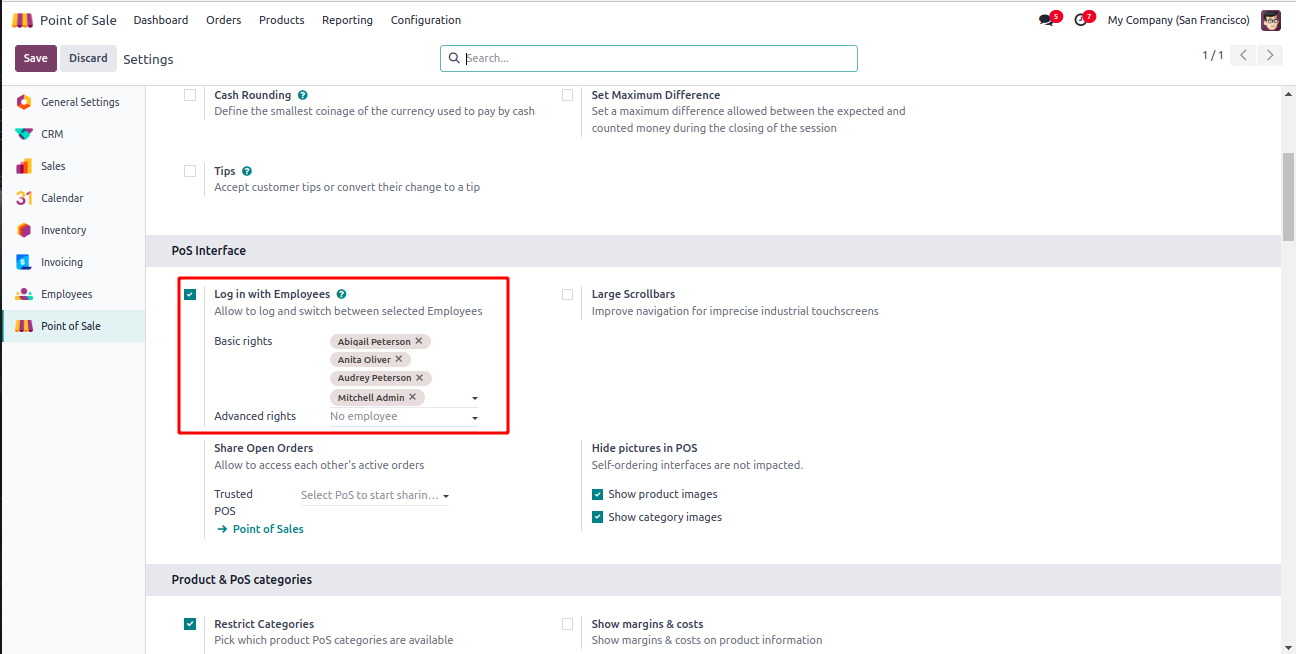
Task: Uncheck Show product images
Action: pos(597,494)
